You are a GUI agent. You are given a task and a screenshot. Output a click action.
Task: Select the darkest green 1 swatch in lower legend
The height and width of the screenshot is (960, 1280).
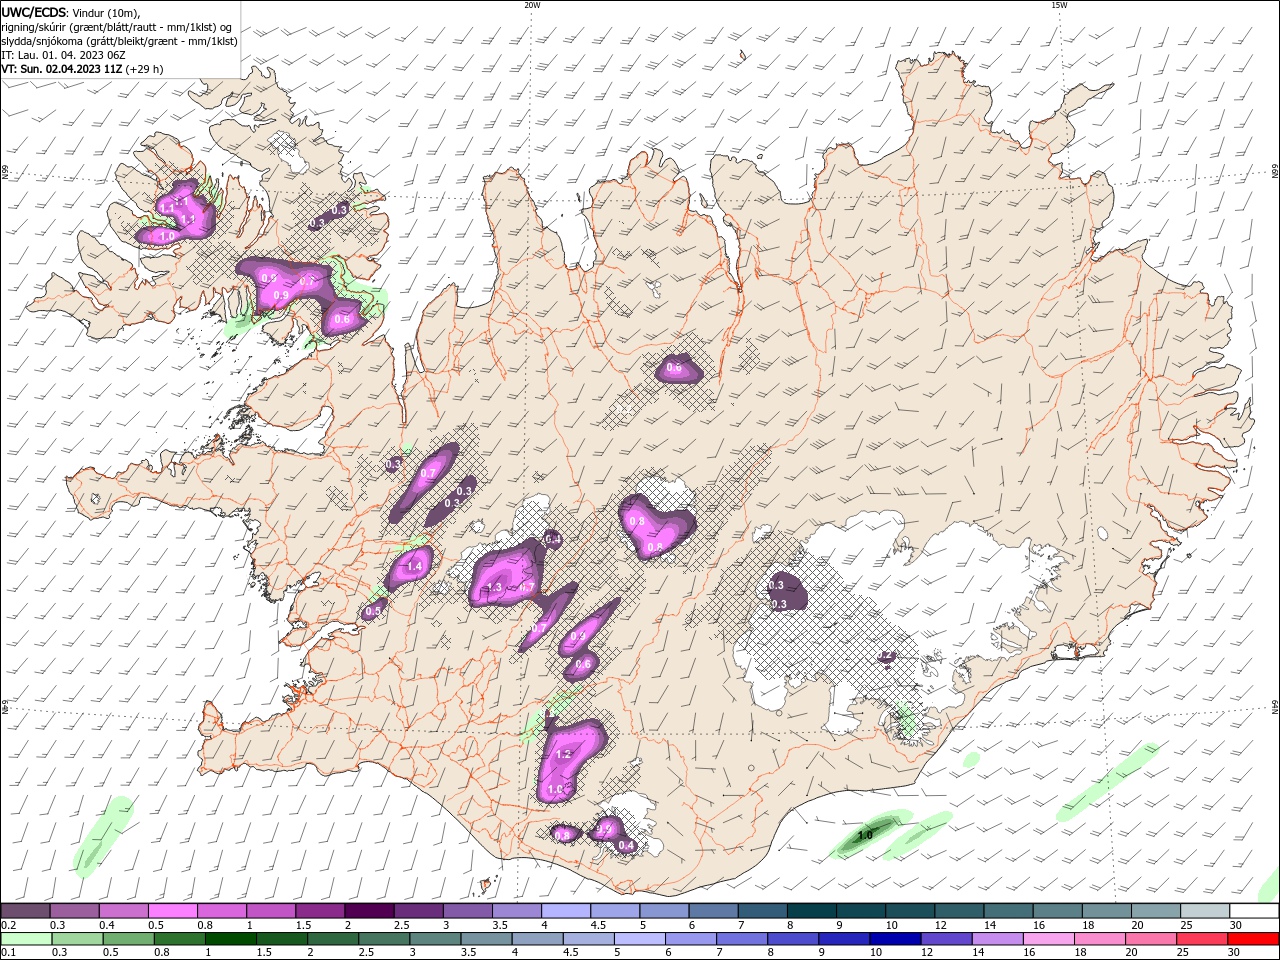pos(230,939)
